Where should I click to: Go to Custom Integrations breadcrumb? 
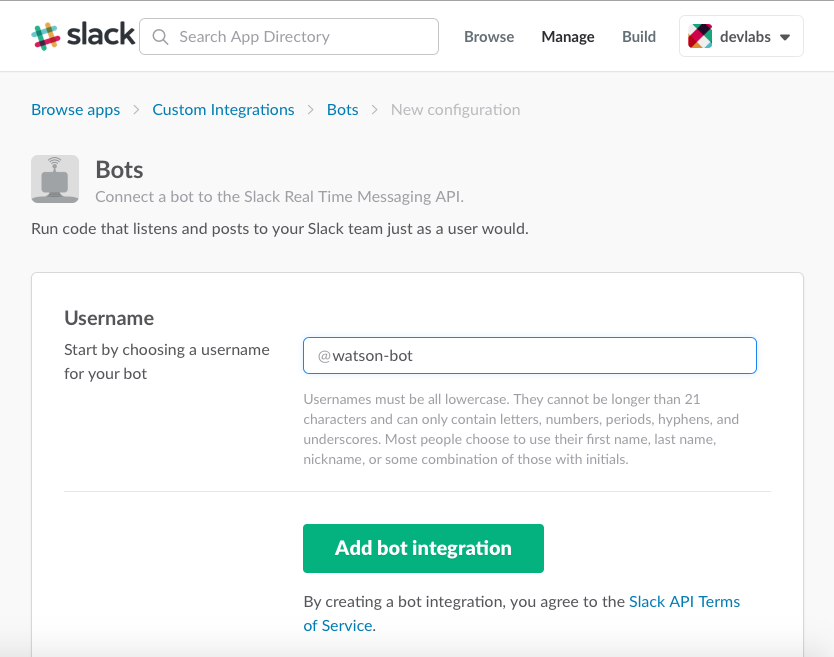point(223,110)
